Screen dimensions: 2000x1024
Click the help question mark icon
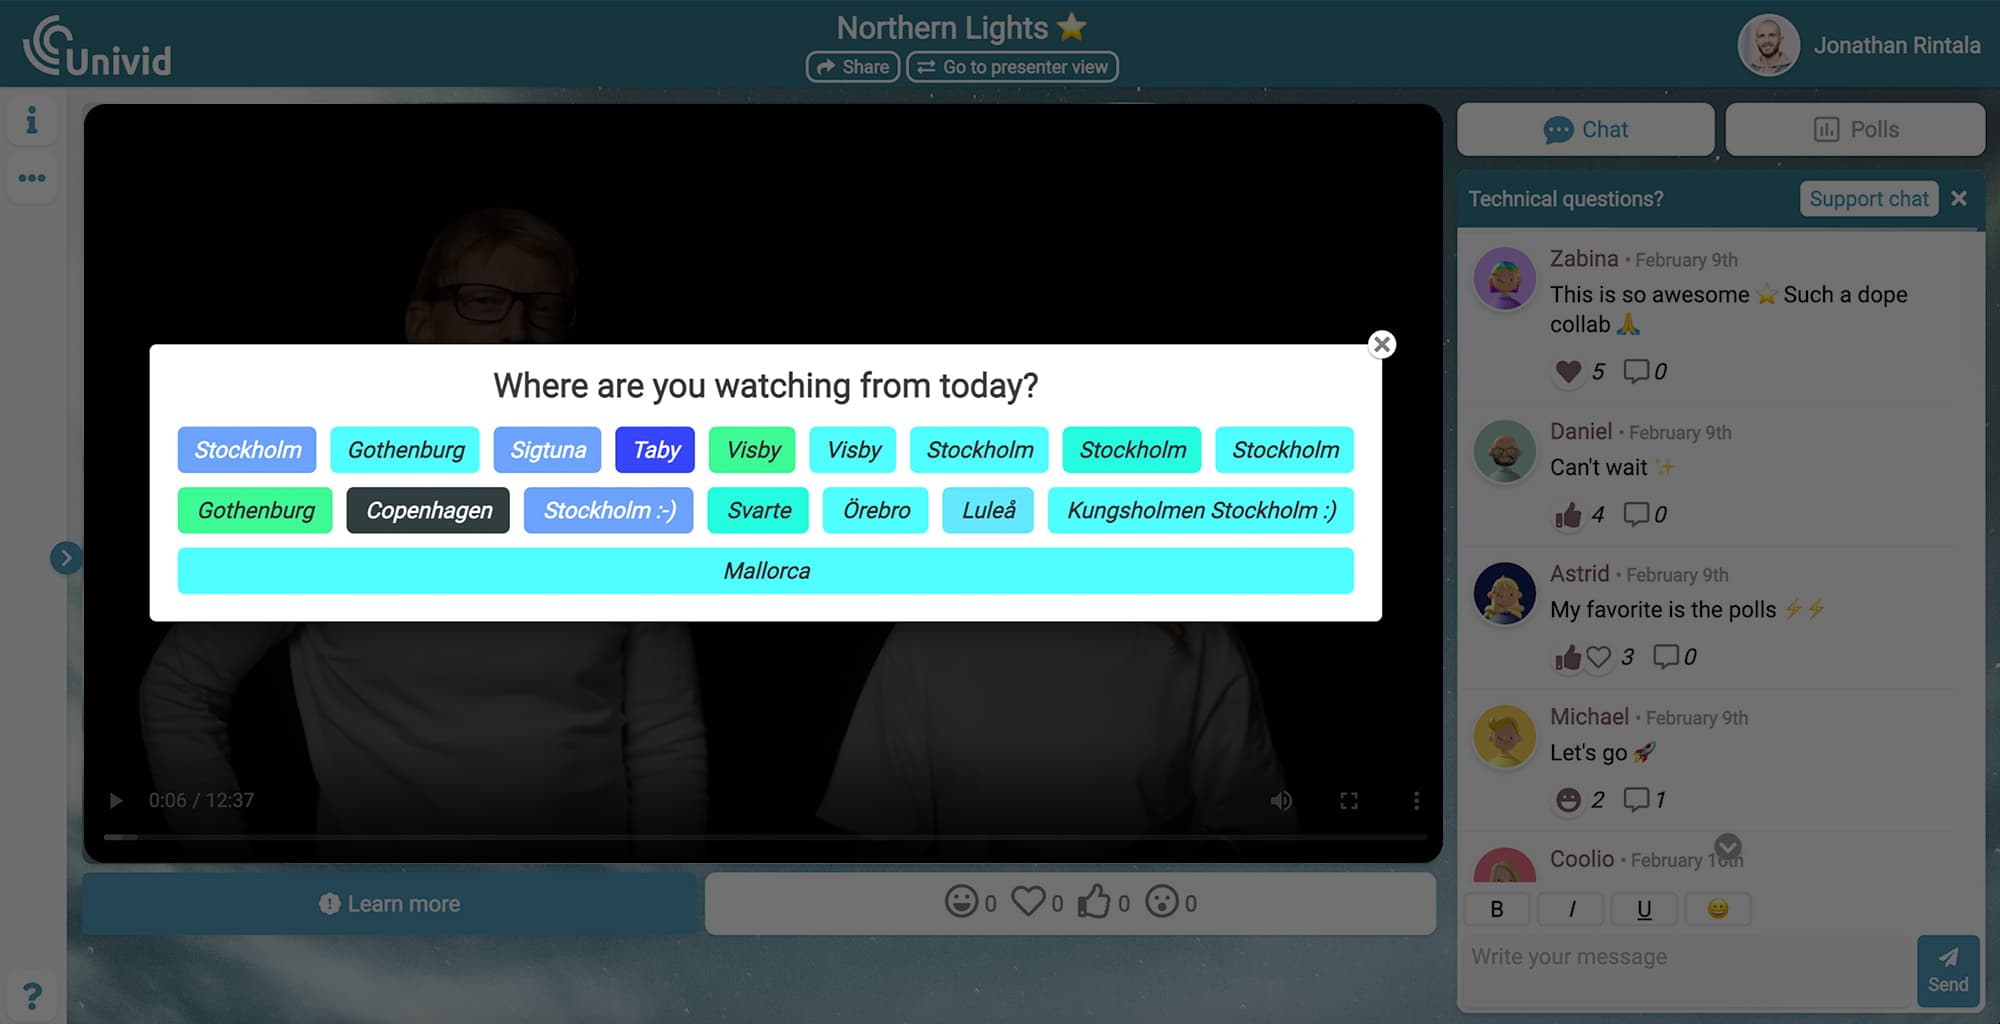tap(32, 996)
